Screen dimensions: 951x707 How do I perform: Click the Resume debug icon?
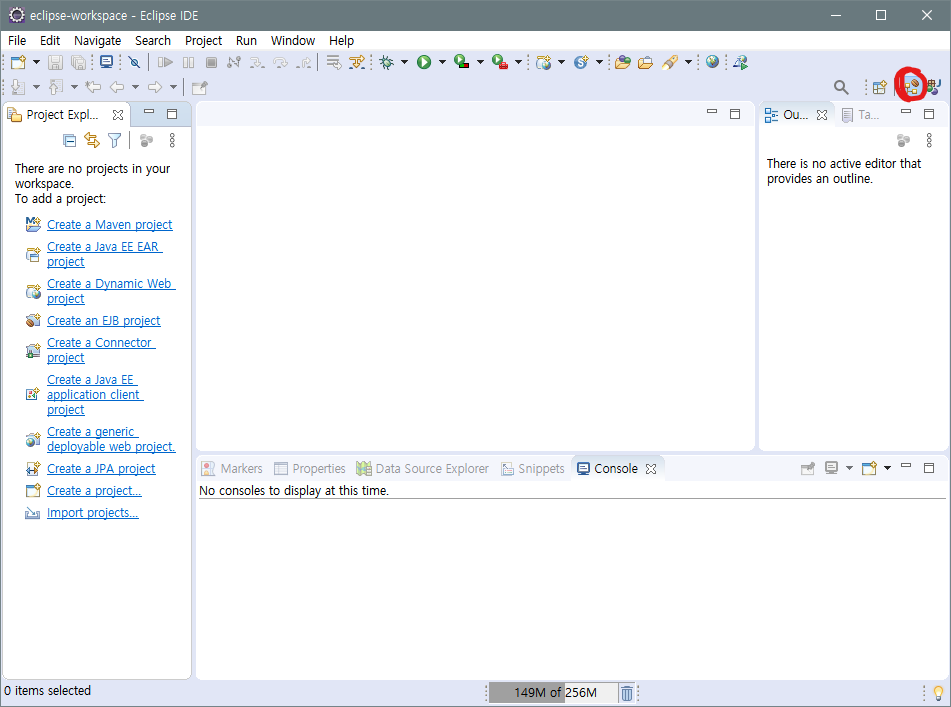(x=165, y=62)
